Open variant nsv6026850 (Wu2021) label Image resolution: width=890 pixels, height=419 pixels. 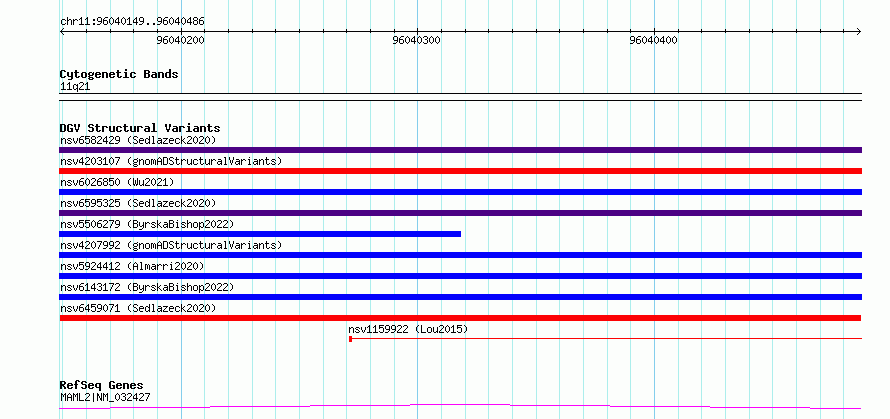pyautogui.click(x=117, y=182)
